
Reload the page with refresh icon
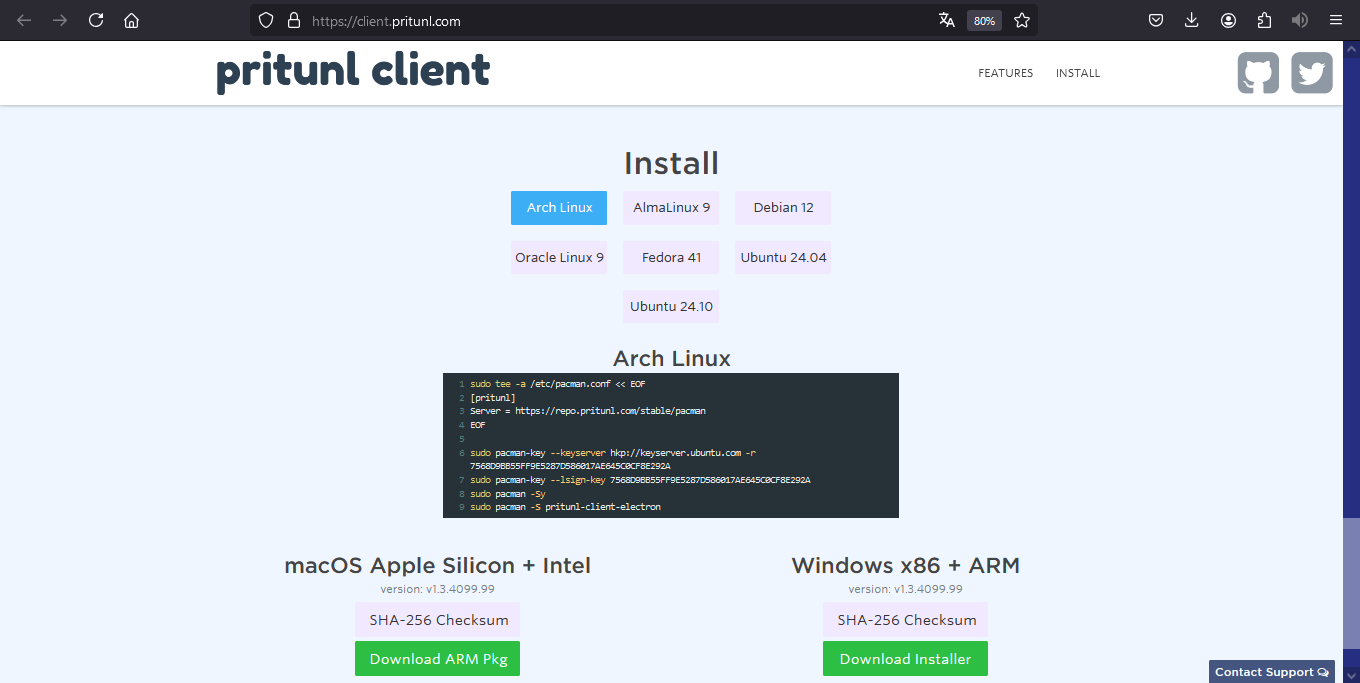96,20
